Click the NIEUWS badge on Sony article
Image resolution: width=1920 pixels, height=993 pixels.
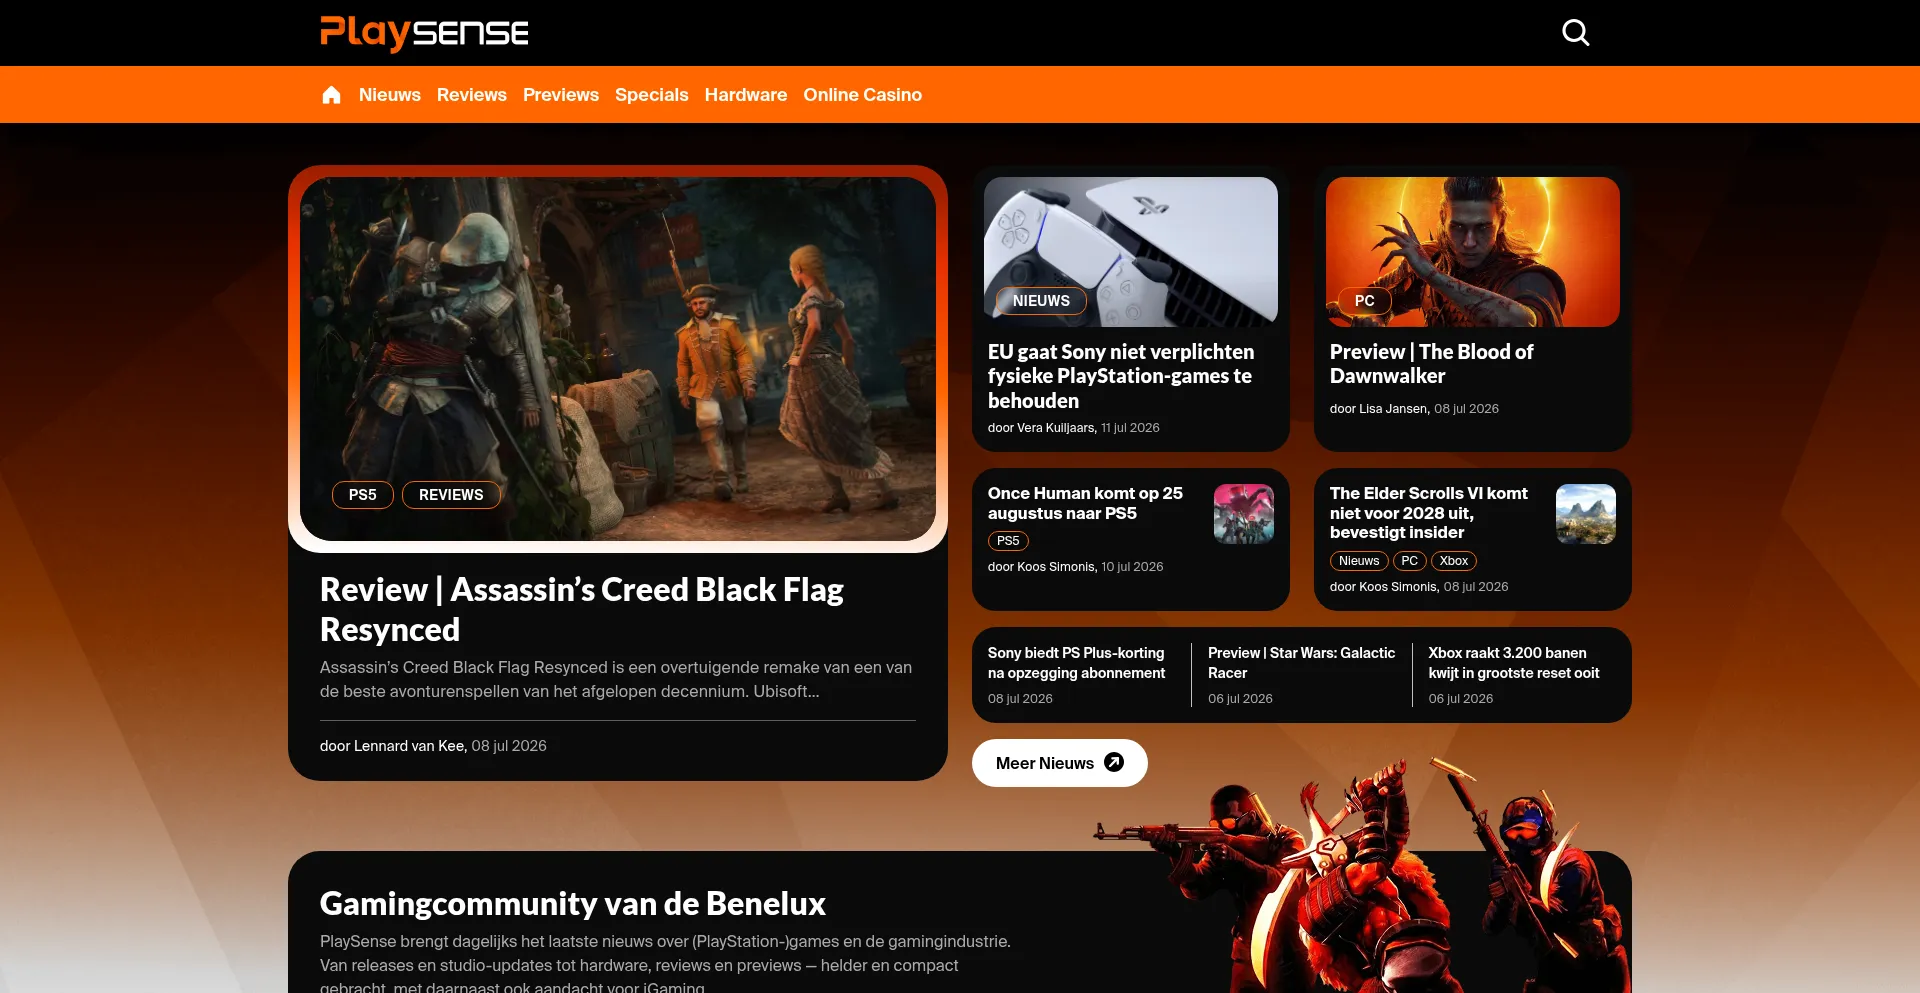(1041, 301)
